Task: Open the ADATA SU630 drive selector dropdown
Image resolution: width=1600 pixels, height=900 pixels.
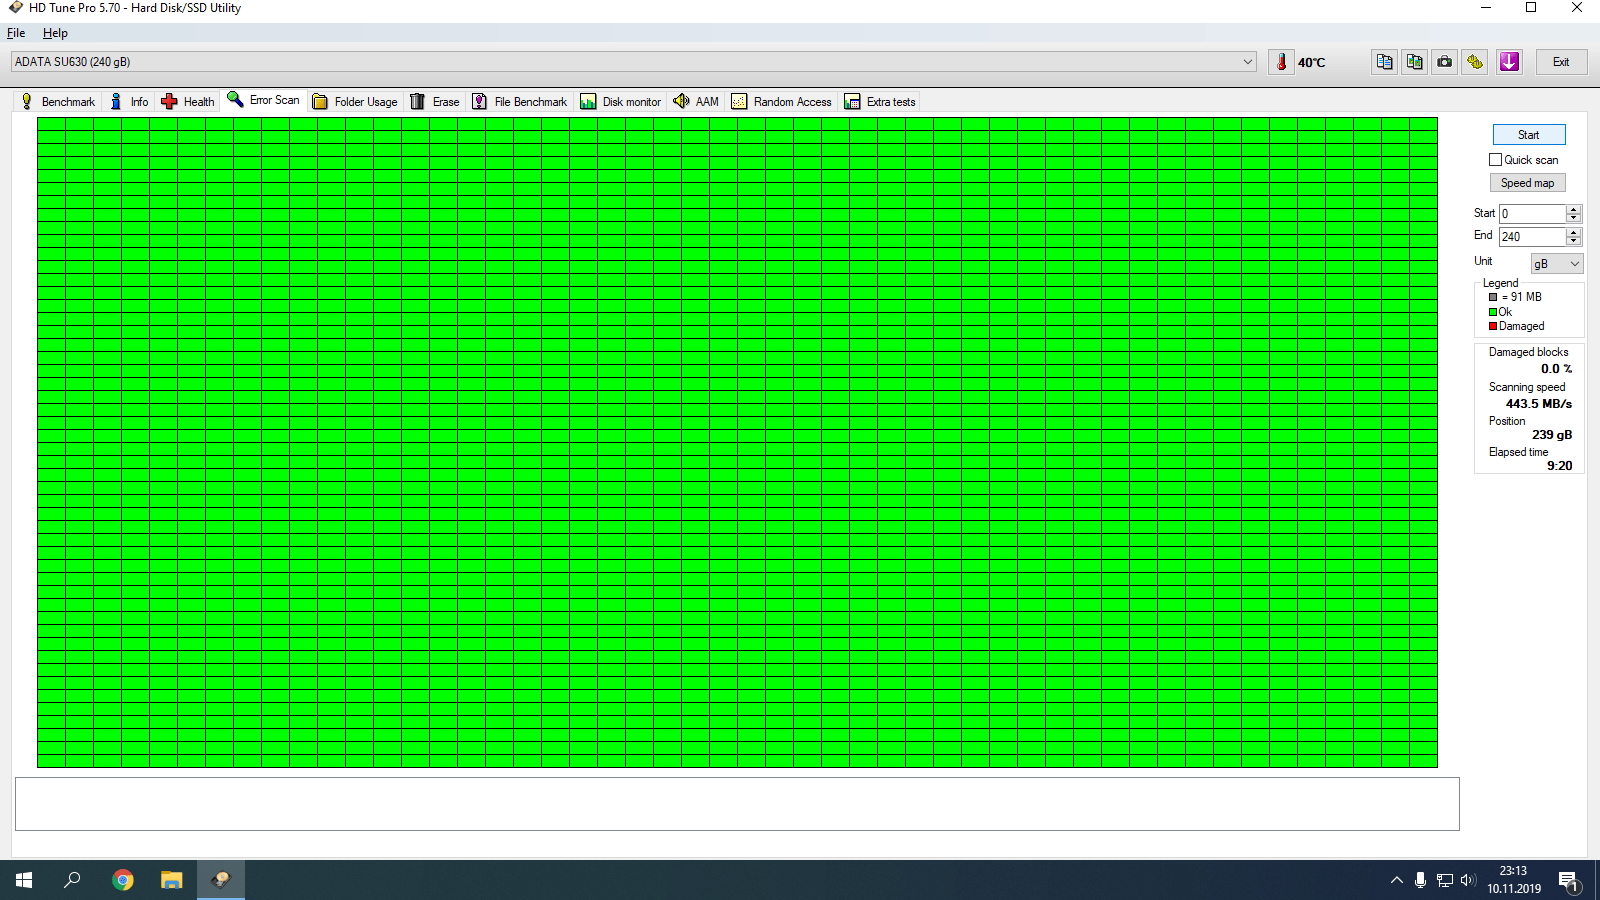Action: [x=633, y=62]
